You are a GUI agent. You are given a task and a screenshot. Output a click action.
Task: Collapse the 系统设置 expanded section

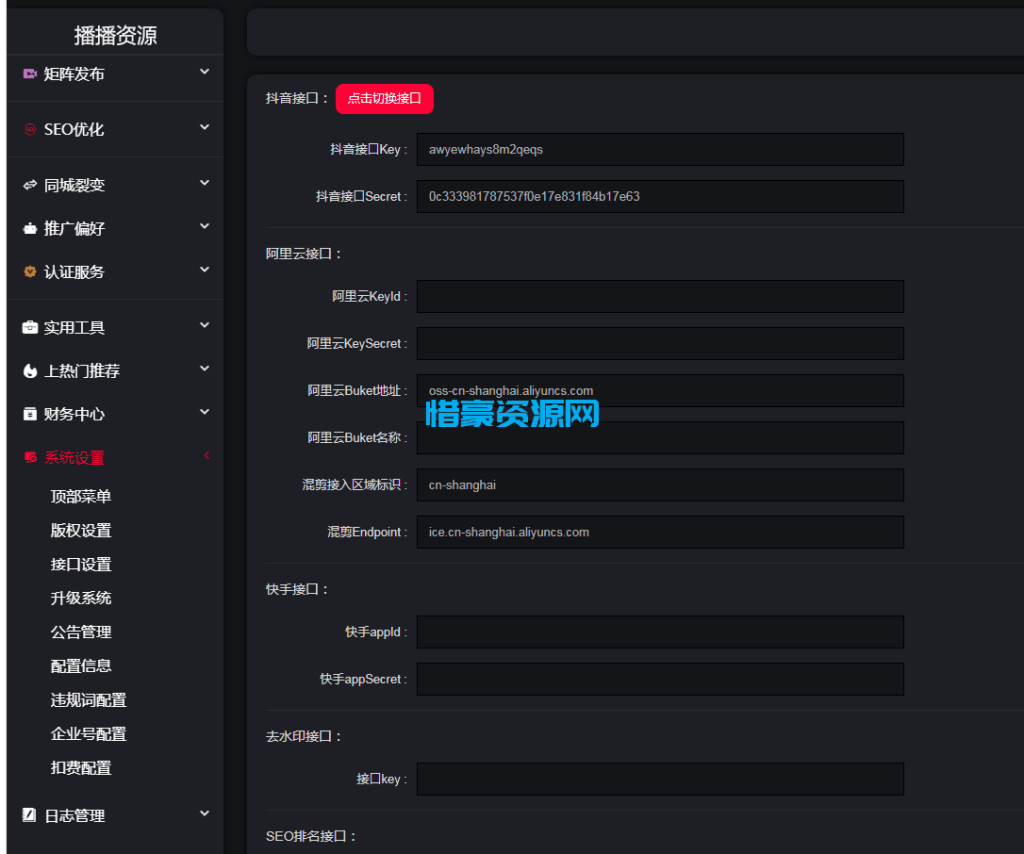click(x=207, y=456)
